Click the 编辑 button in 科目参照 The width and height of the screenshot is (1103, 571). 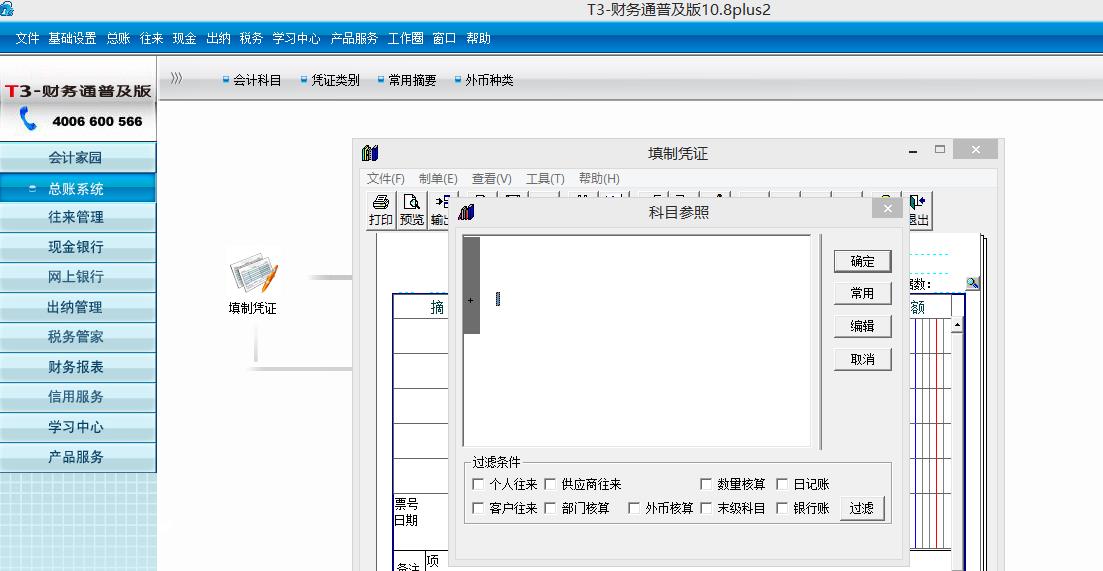coord(862,326)
